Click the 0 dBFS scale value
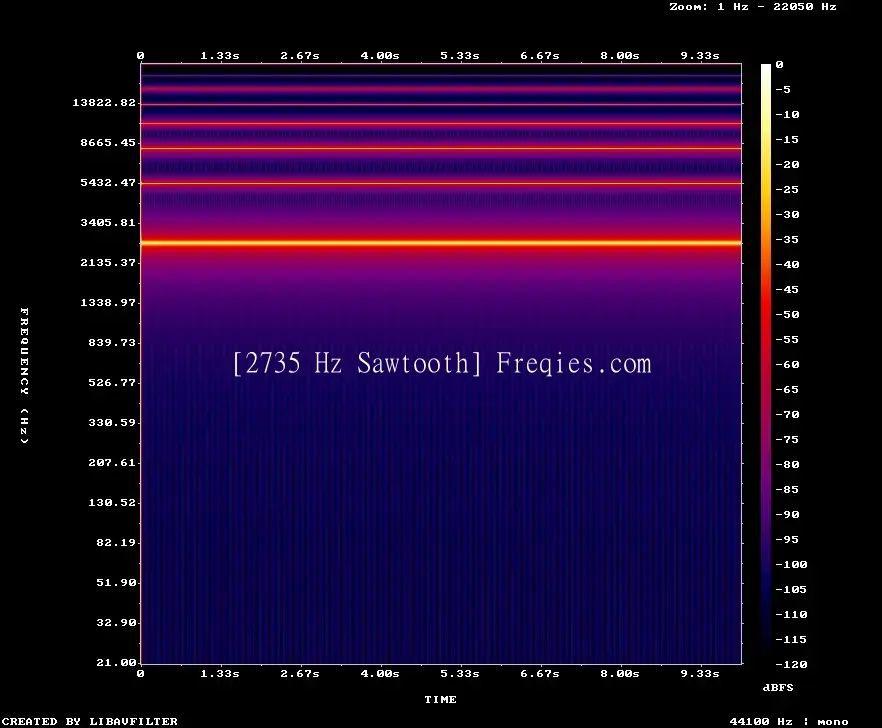882x728 pixels. coord(779,65)
